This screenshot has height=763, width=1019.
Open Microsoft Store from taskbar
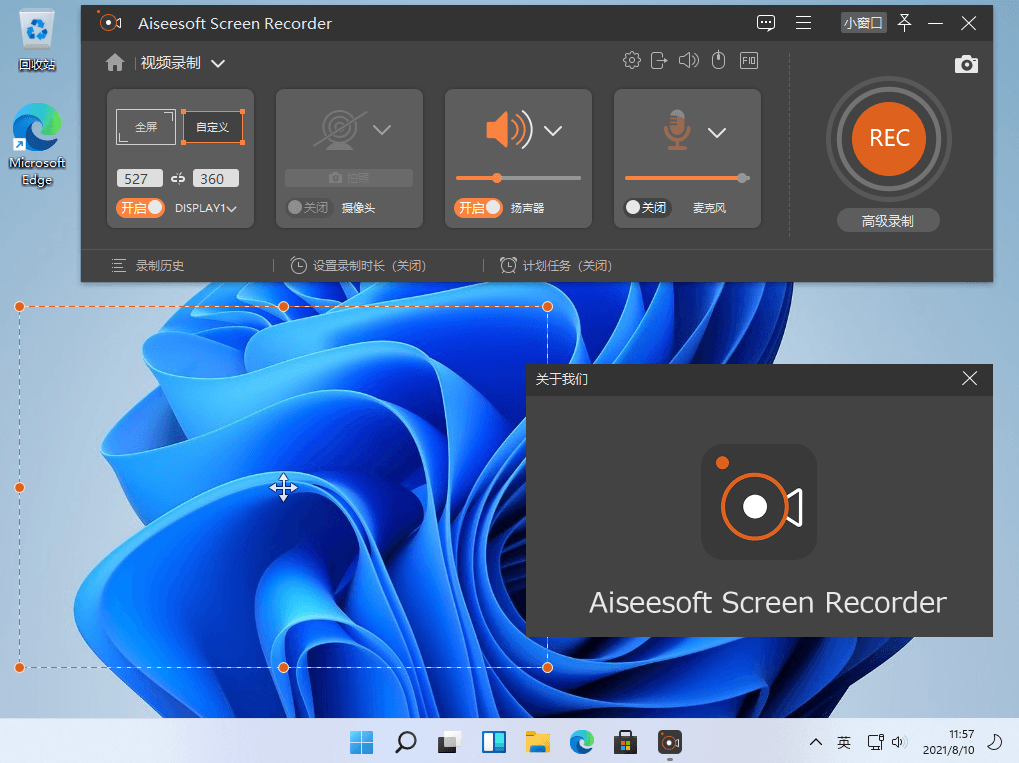[625, 742]
